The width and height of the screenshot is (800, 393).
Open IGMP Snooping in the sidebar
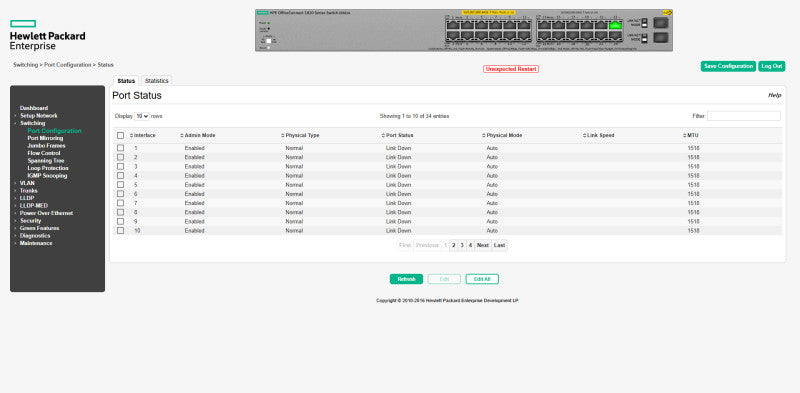pyautogui.click(x=47, y=176)
